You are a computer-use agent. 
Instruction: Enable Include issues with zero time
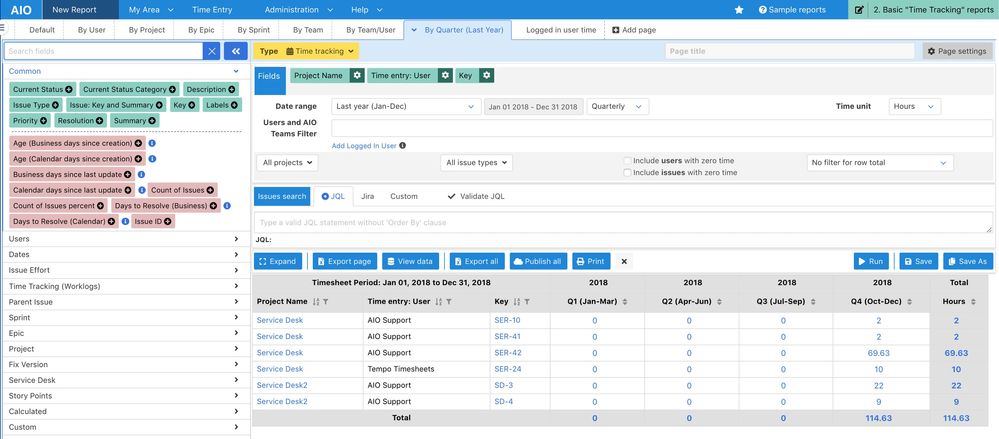pos(628,173)
